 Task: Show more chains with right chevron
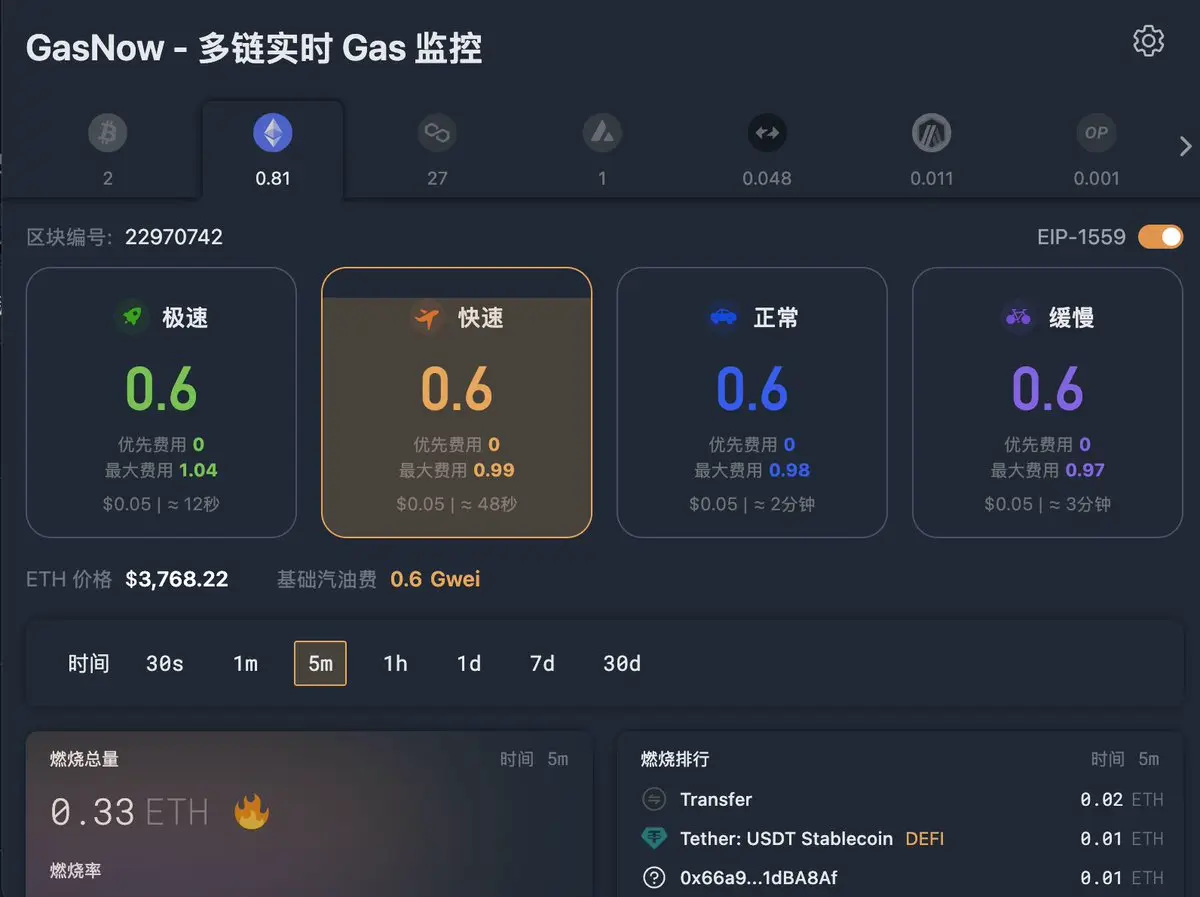[x=1186, y=147]
